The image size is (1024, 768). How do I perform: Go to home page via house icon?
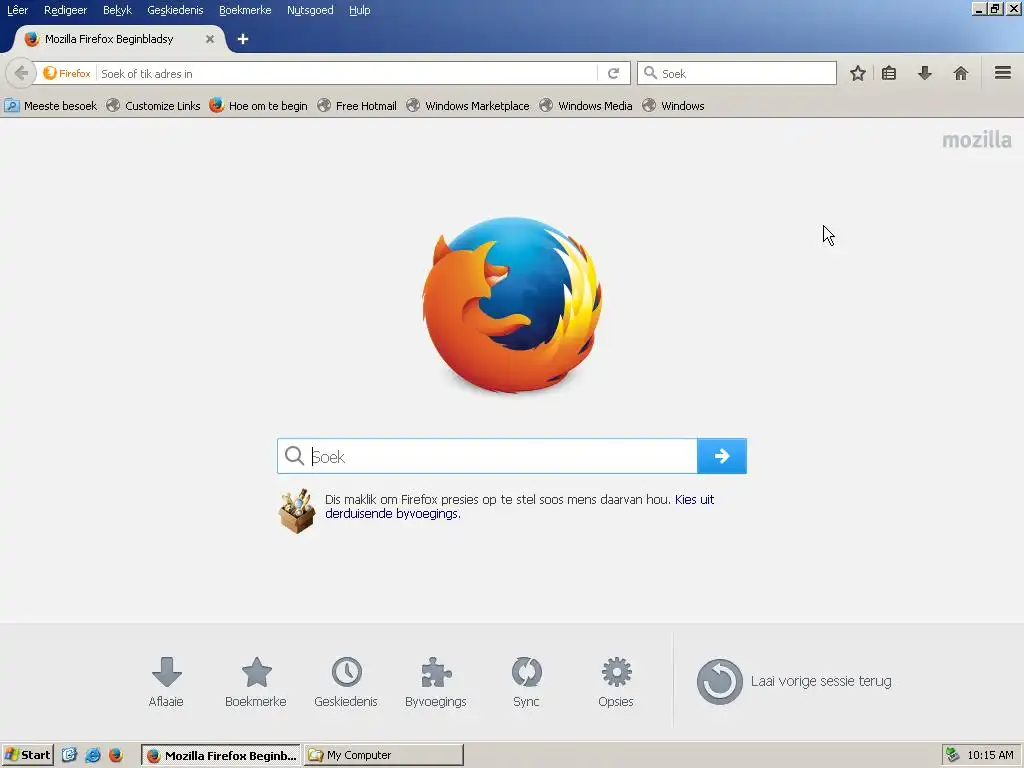pos(961,73)
